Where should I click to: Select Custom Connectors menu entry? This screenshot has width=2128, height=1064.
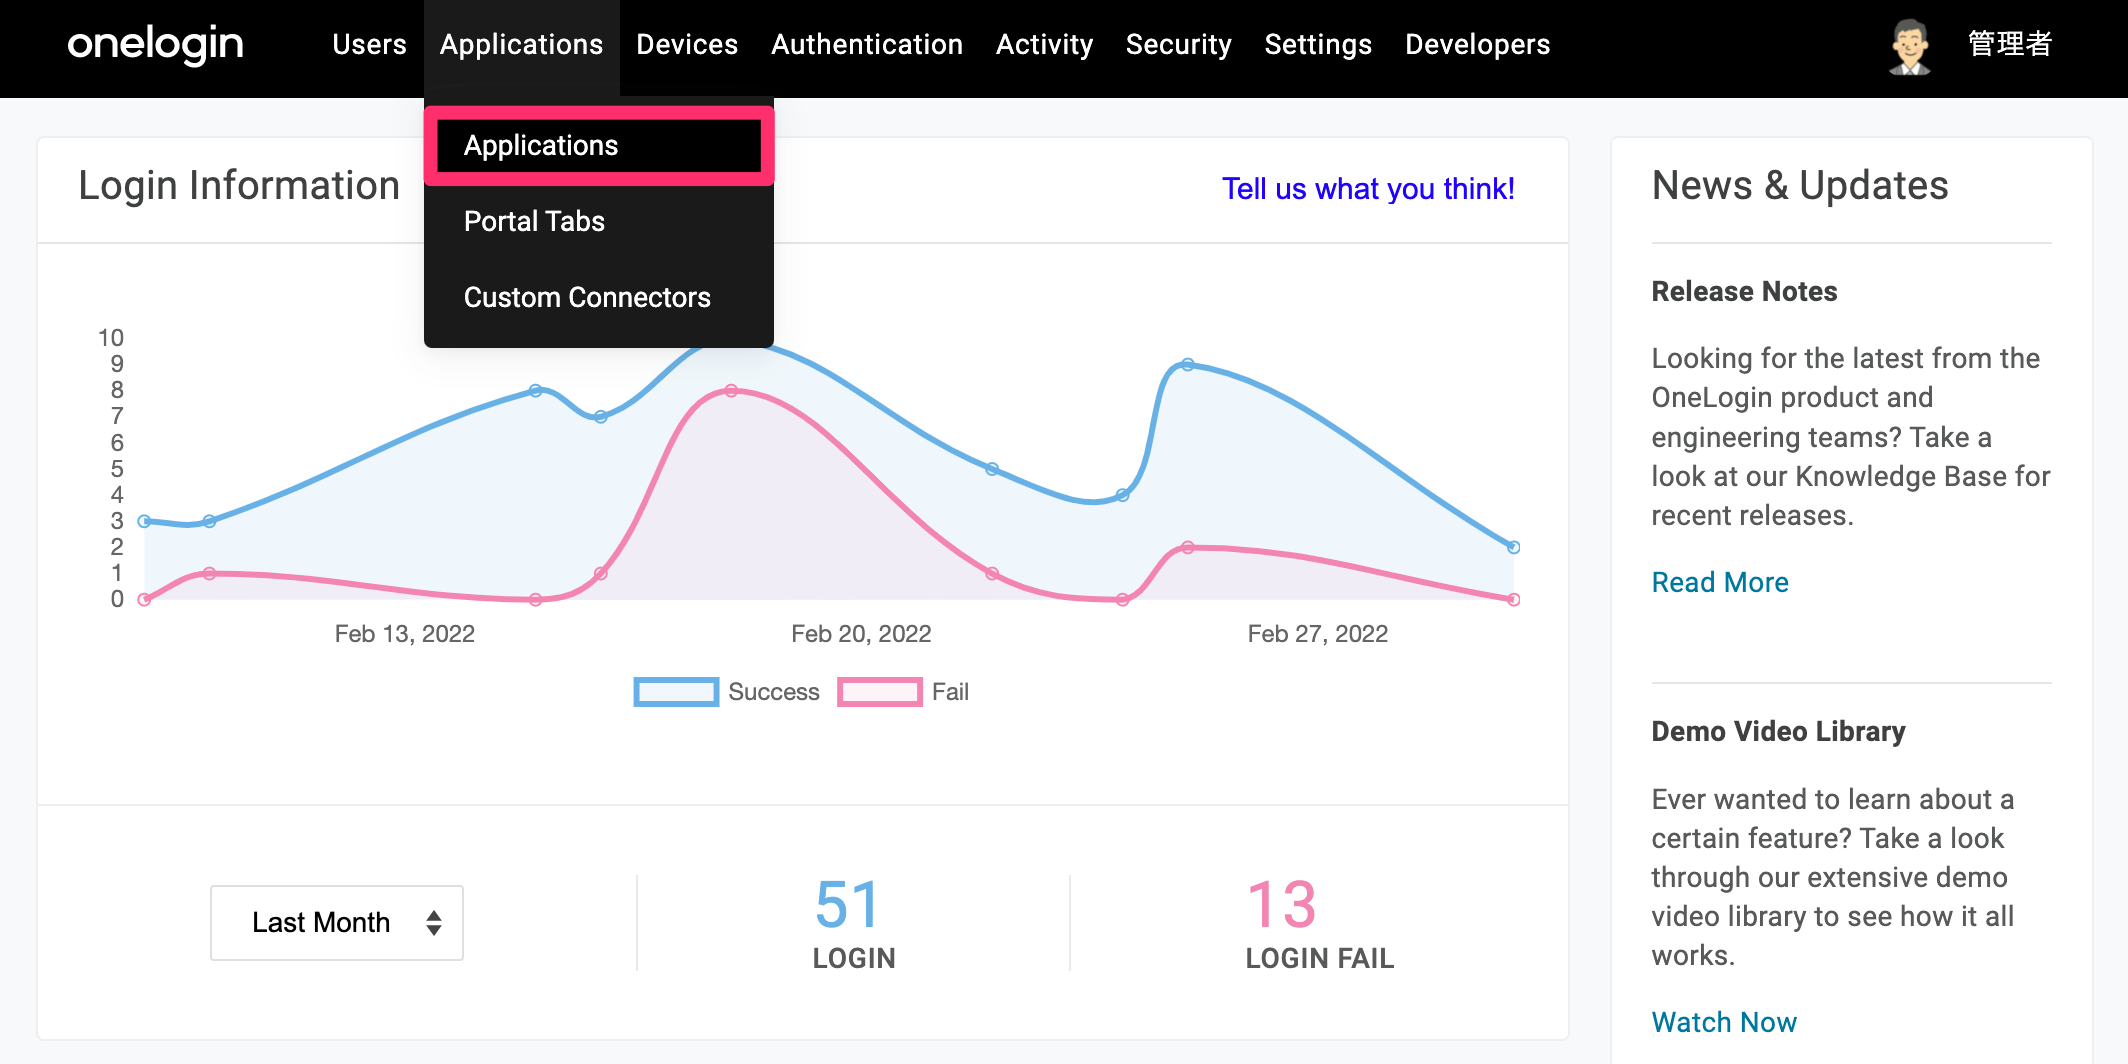[x=587, y=297]
